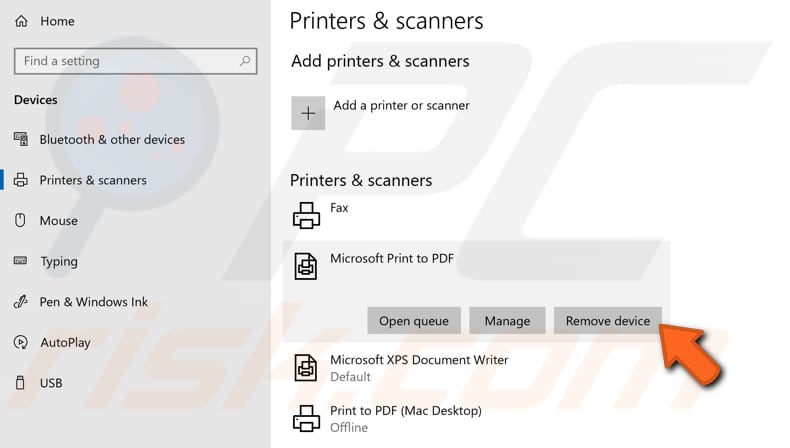Click the Pen & Windows Ink icon
This screenshot has width=790, height=448.
[21, 301]
